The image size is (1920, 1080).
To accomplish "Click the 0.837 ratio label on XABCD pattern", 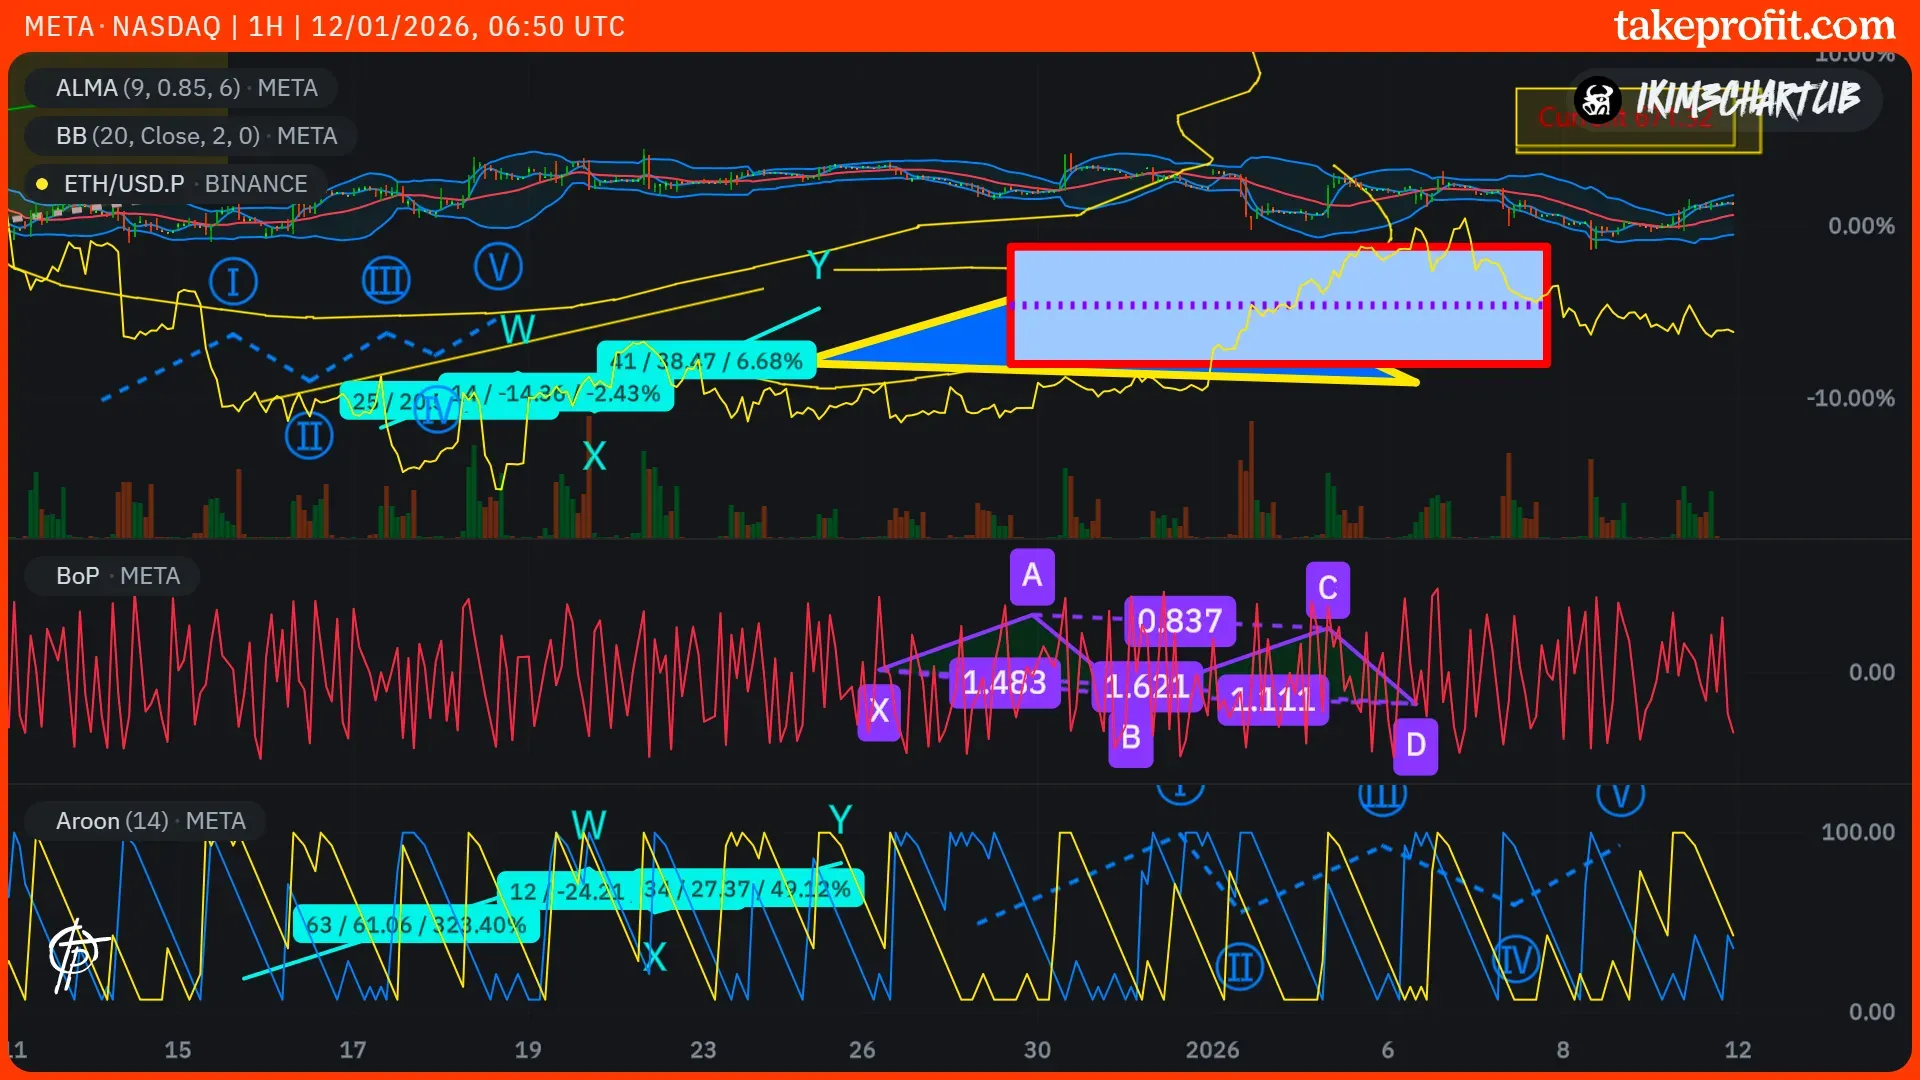I will (x=1179, y=621).
